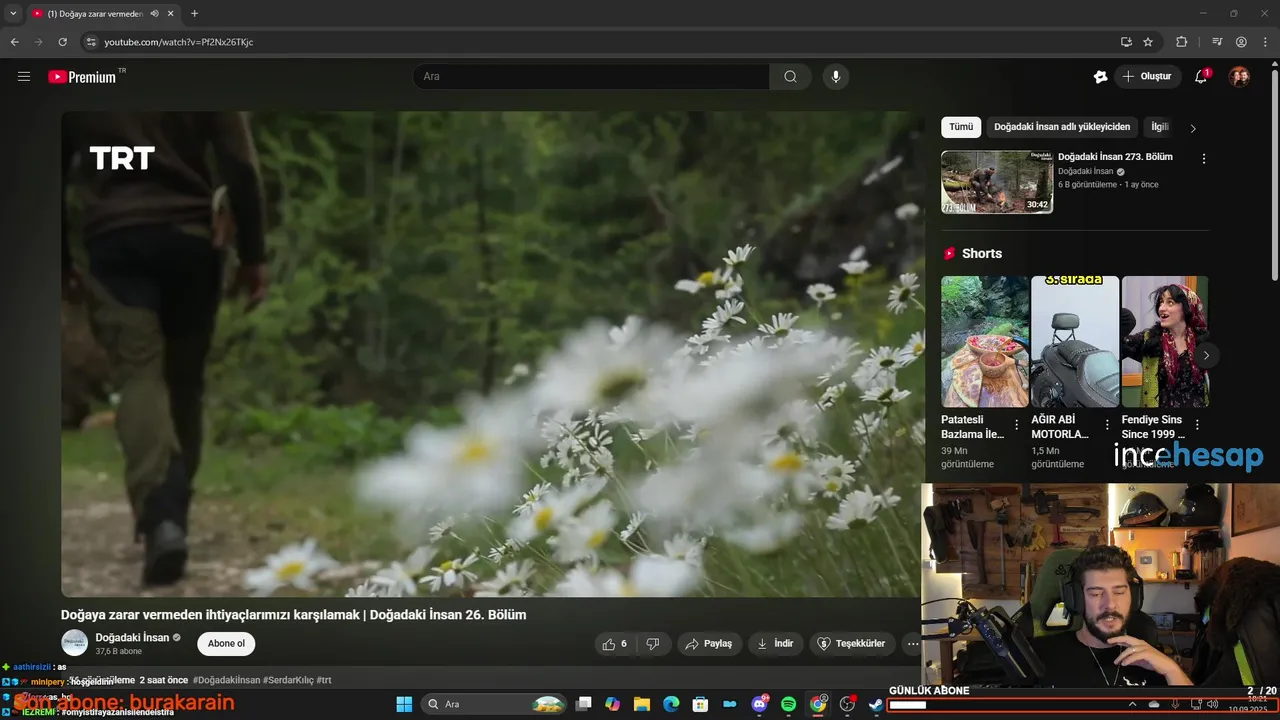
Task: Click the sparkle icon next to Oluştur
Action: [1100, 76]
